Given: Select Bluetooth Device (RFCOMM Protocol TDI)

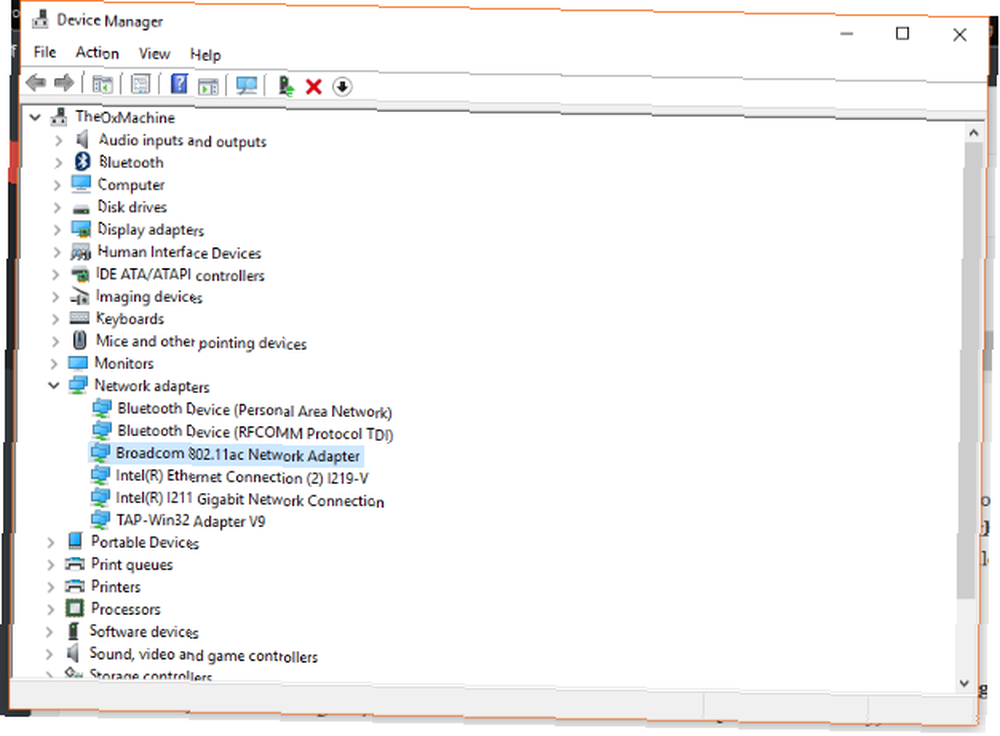Looking at the screenshot, I should pyautogui.click(x=255, y=432).
